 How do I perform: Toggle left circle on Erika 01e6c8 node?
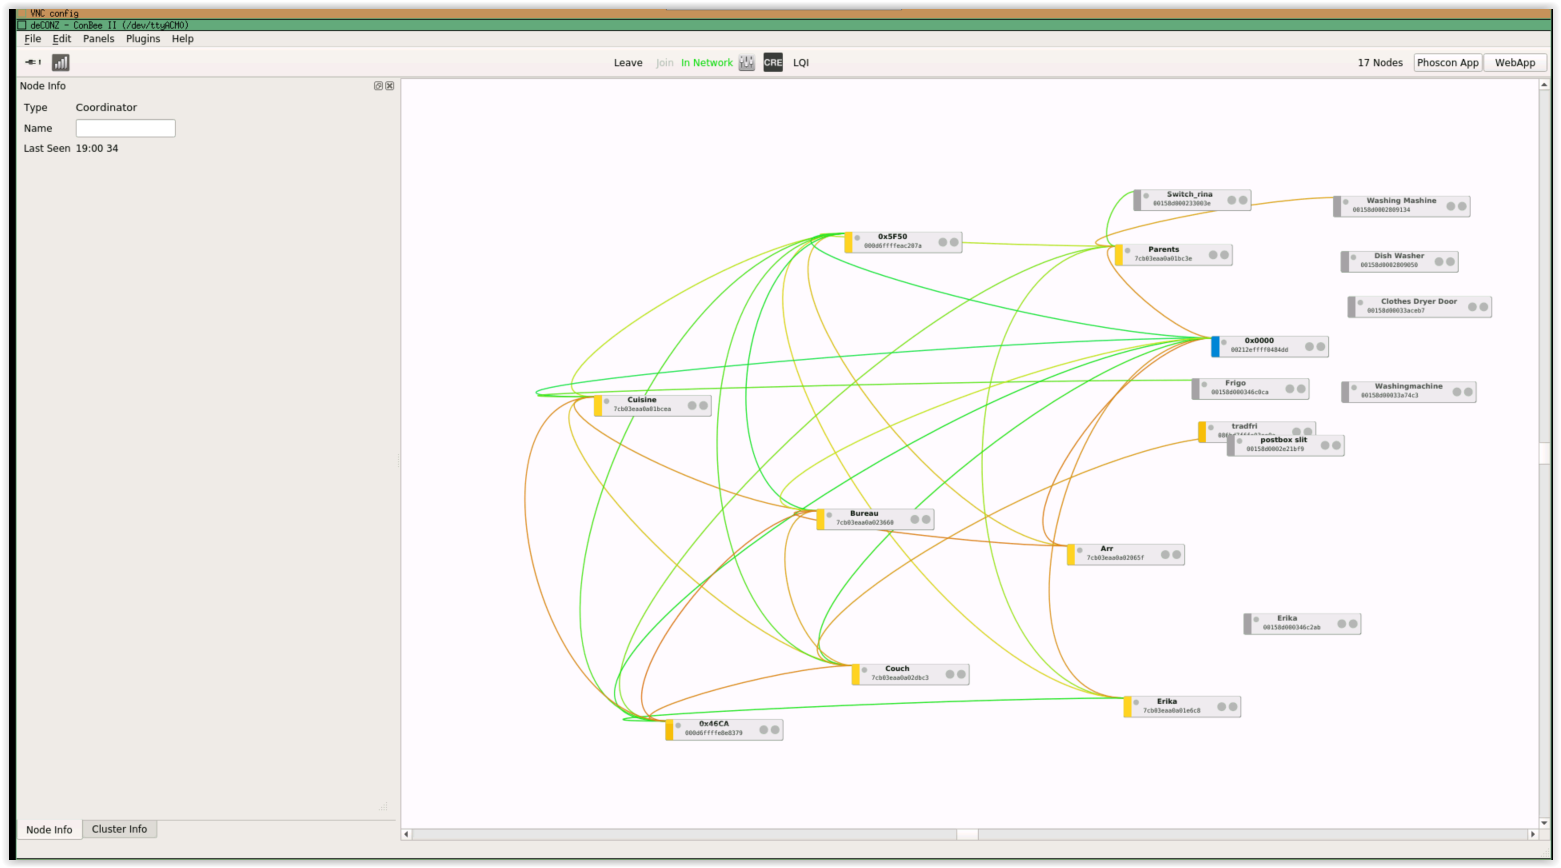[1222, 707]
